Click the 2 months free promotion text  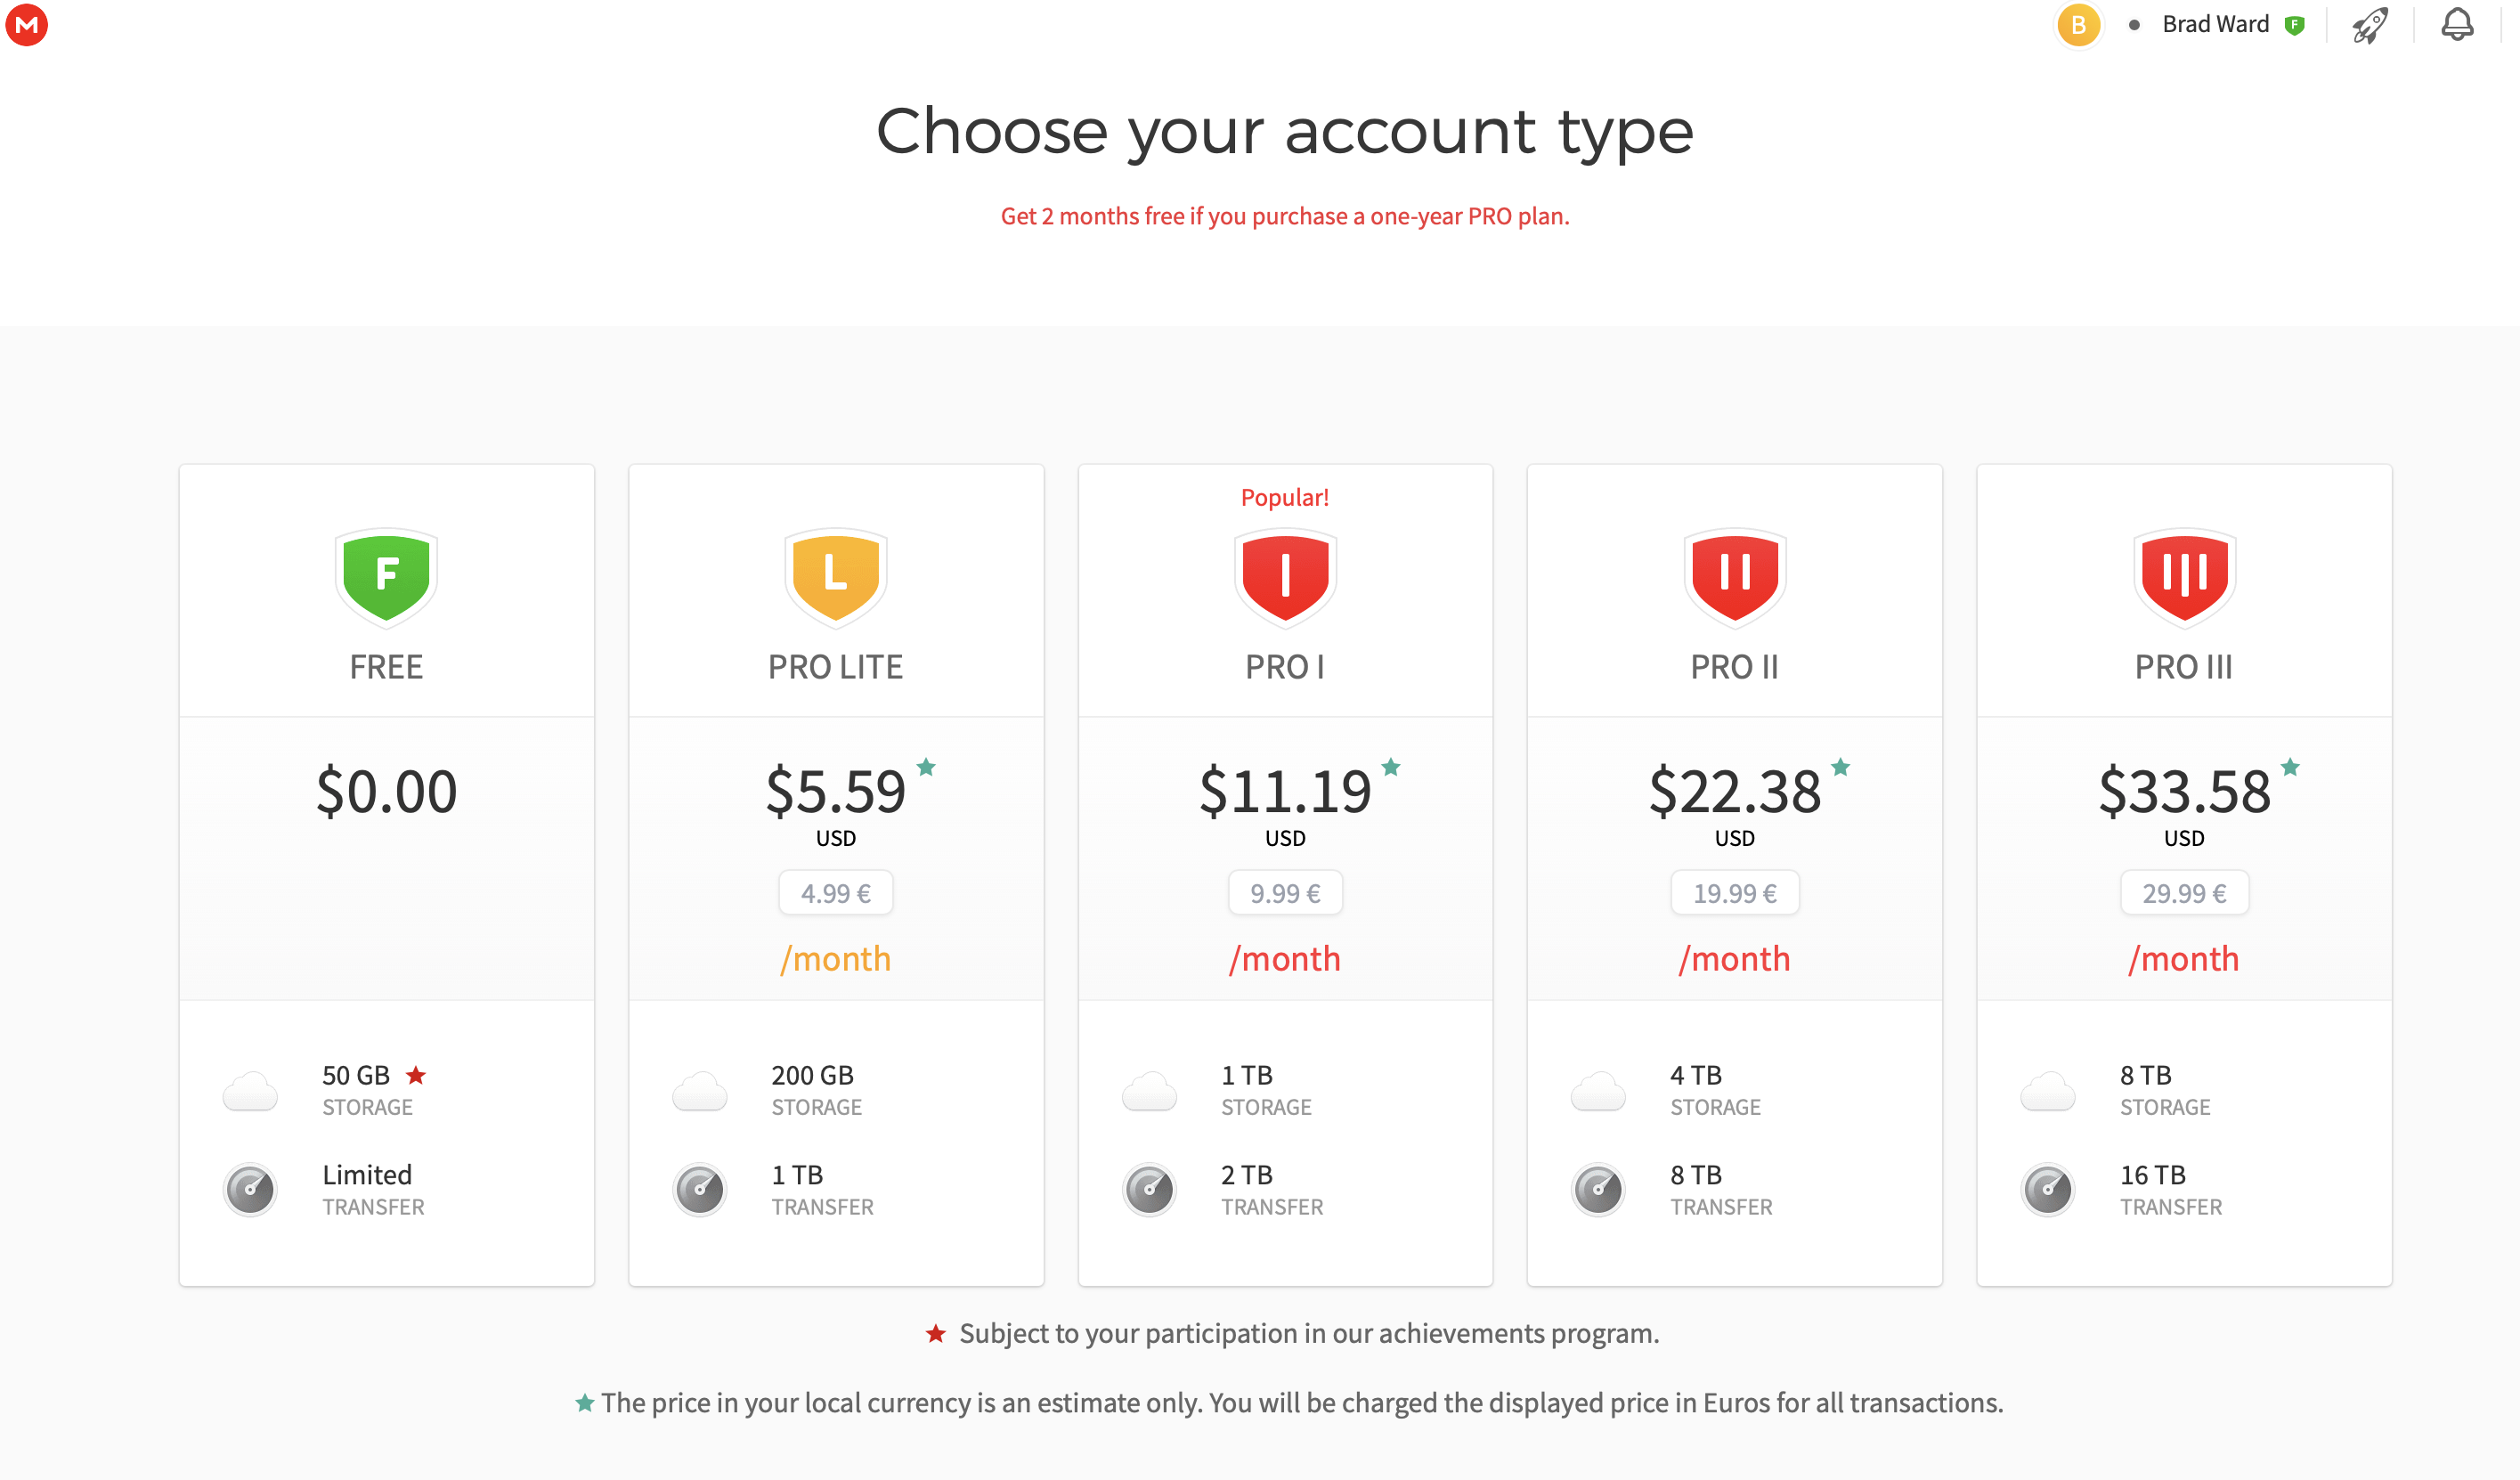tap(1285, 216)
